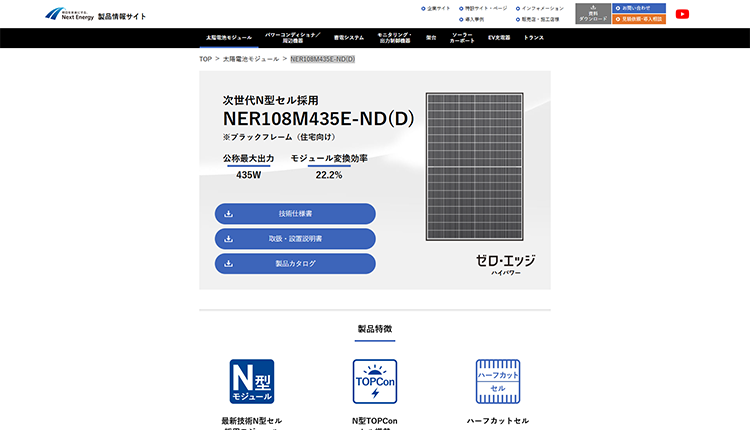
Task: Open モニタリング・出力制御機器 nav tab
Action: pos(395,38)
